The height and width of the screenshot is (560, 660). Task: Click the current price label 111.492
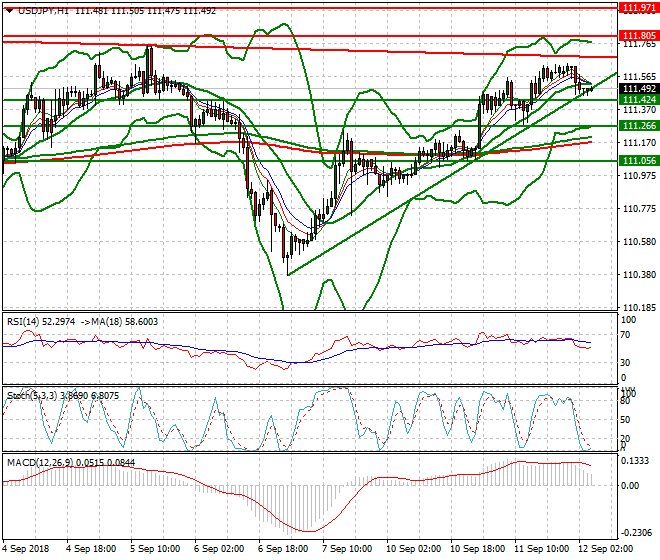639,89
